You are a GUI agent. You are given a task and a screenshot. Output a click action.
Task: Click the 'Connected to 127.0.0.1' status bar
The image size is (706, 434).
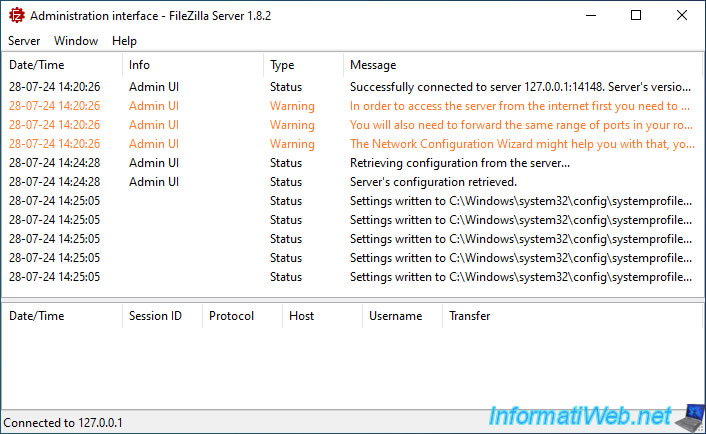coord(63,423)
